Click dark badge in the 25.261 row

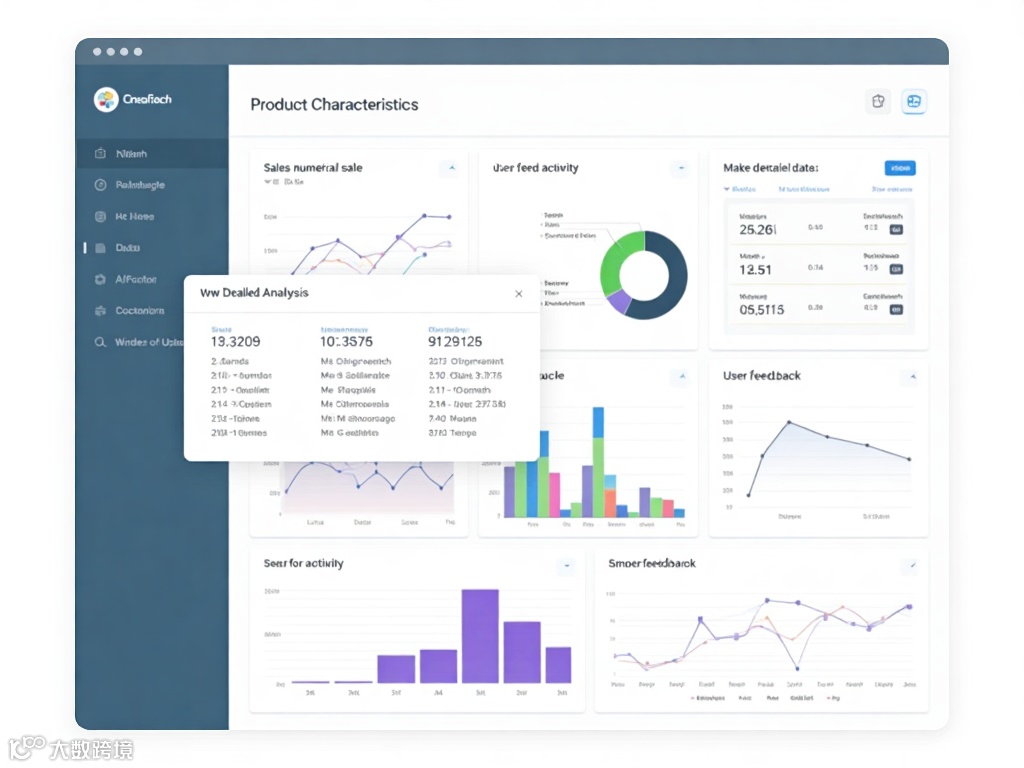pos(897,229)
